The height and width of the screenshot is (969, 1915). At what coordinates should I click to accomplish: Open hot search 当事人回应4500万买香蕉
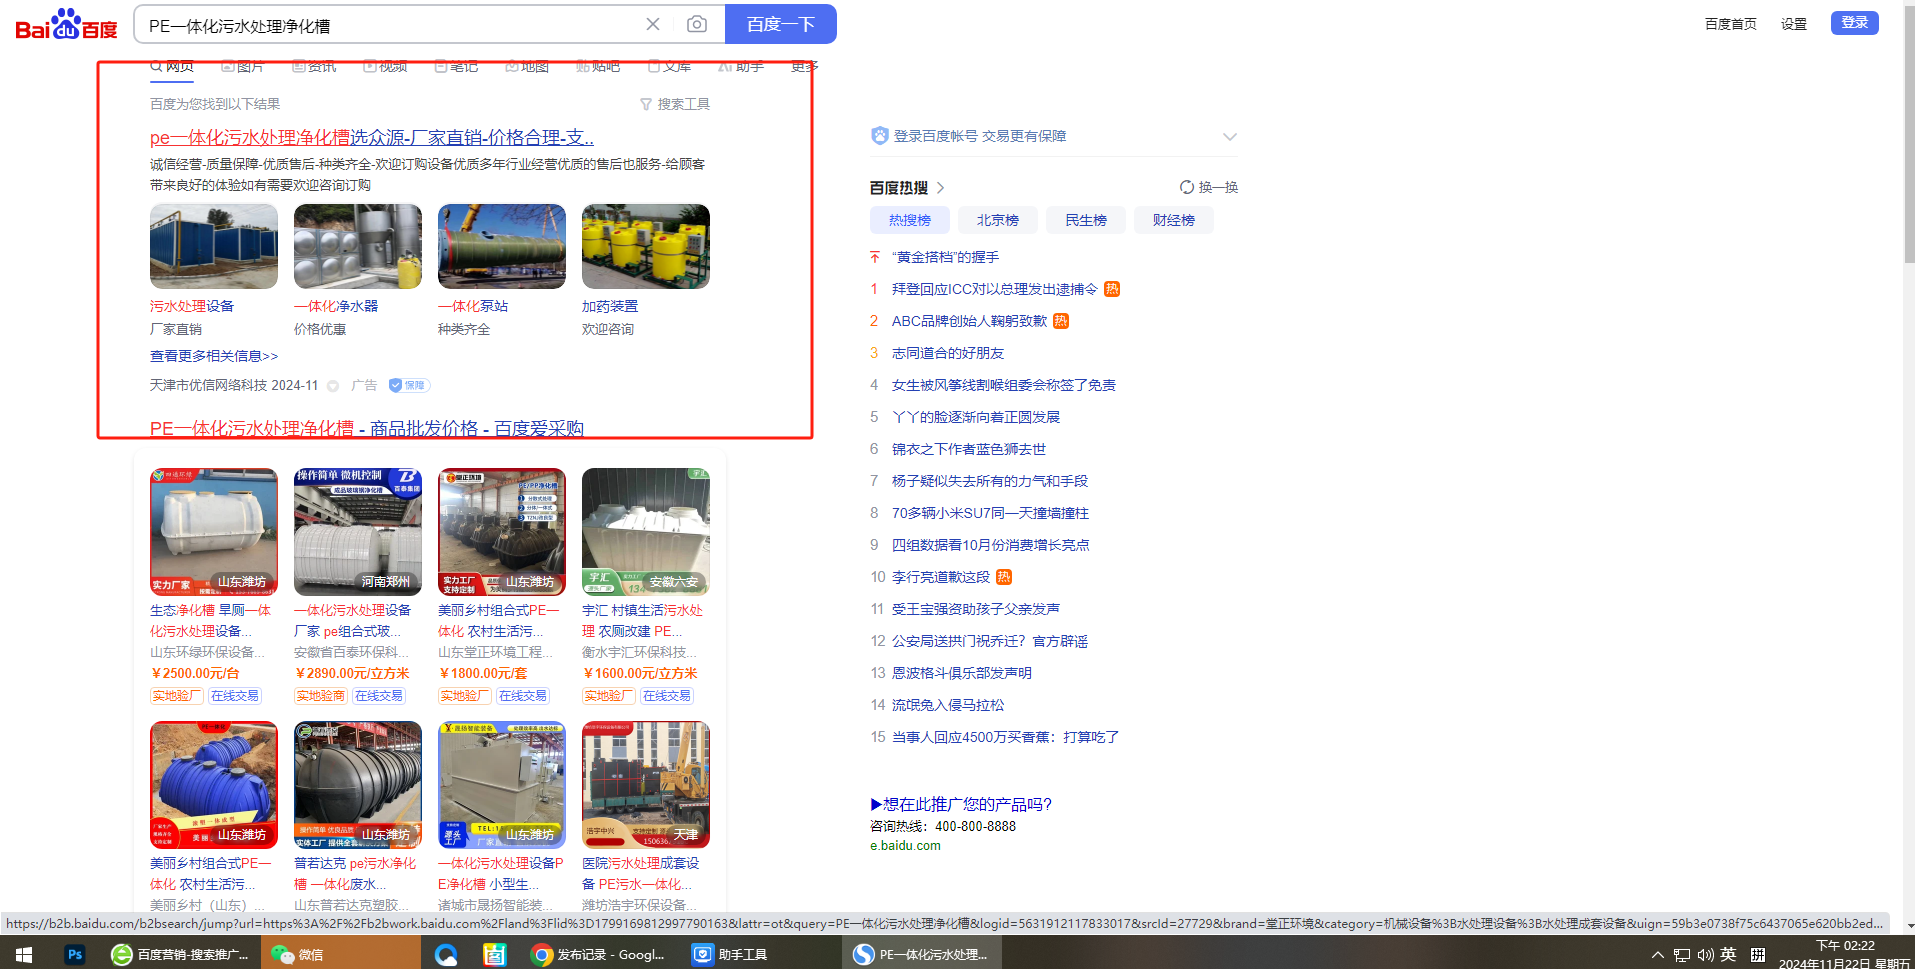(x=1005, y=737)
